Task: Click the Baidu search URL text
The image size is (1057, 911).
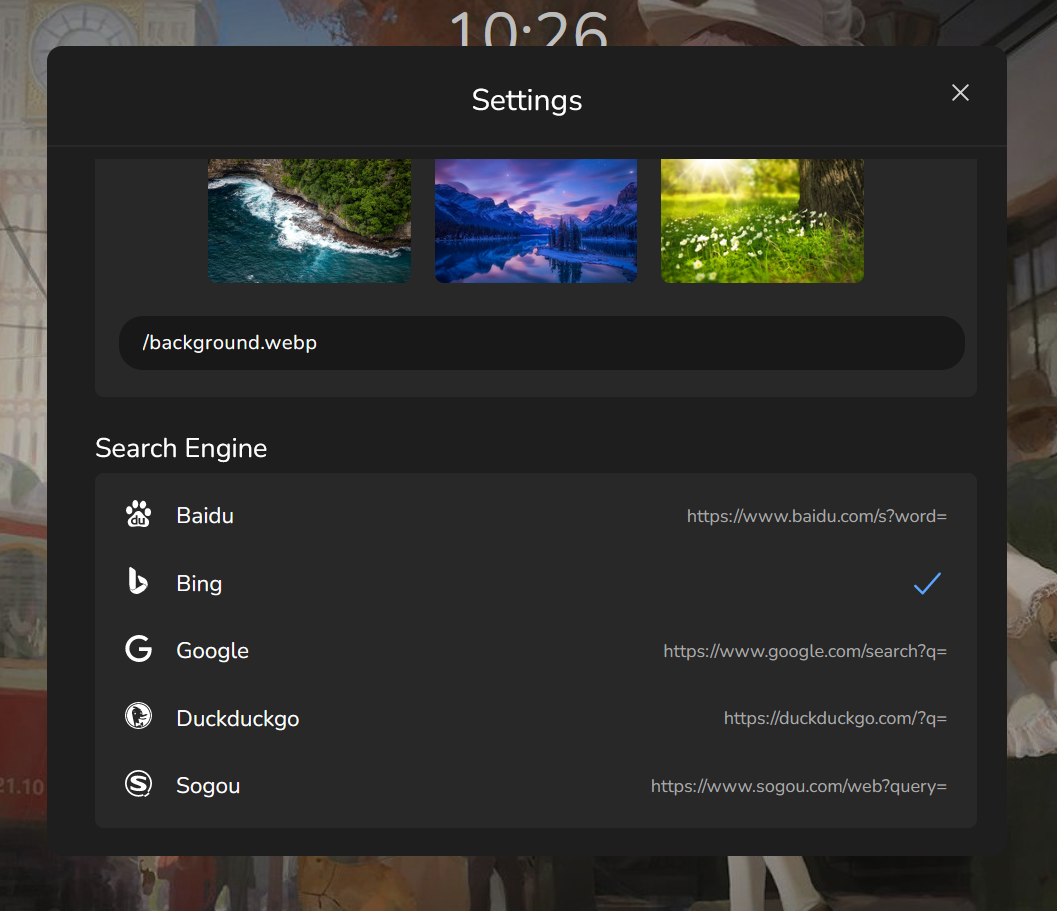Action: (x=816, y=517)
